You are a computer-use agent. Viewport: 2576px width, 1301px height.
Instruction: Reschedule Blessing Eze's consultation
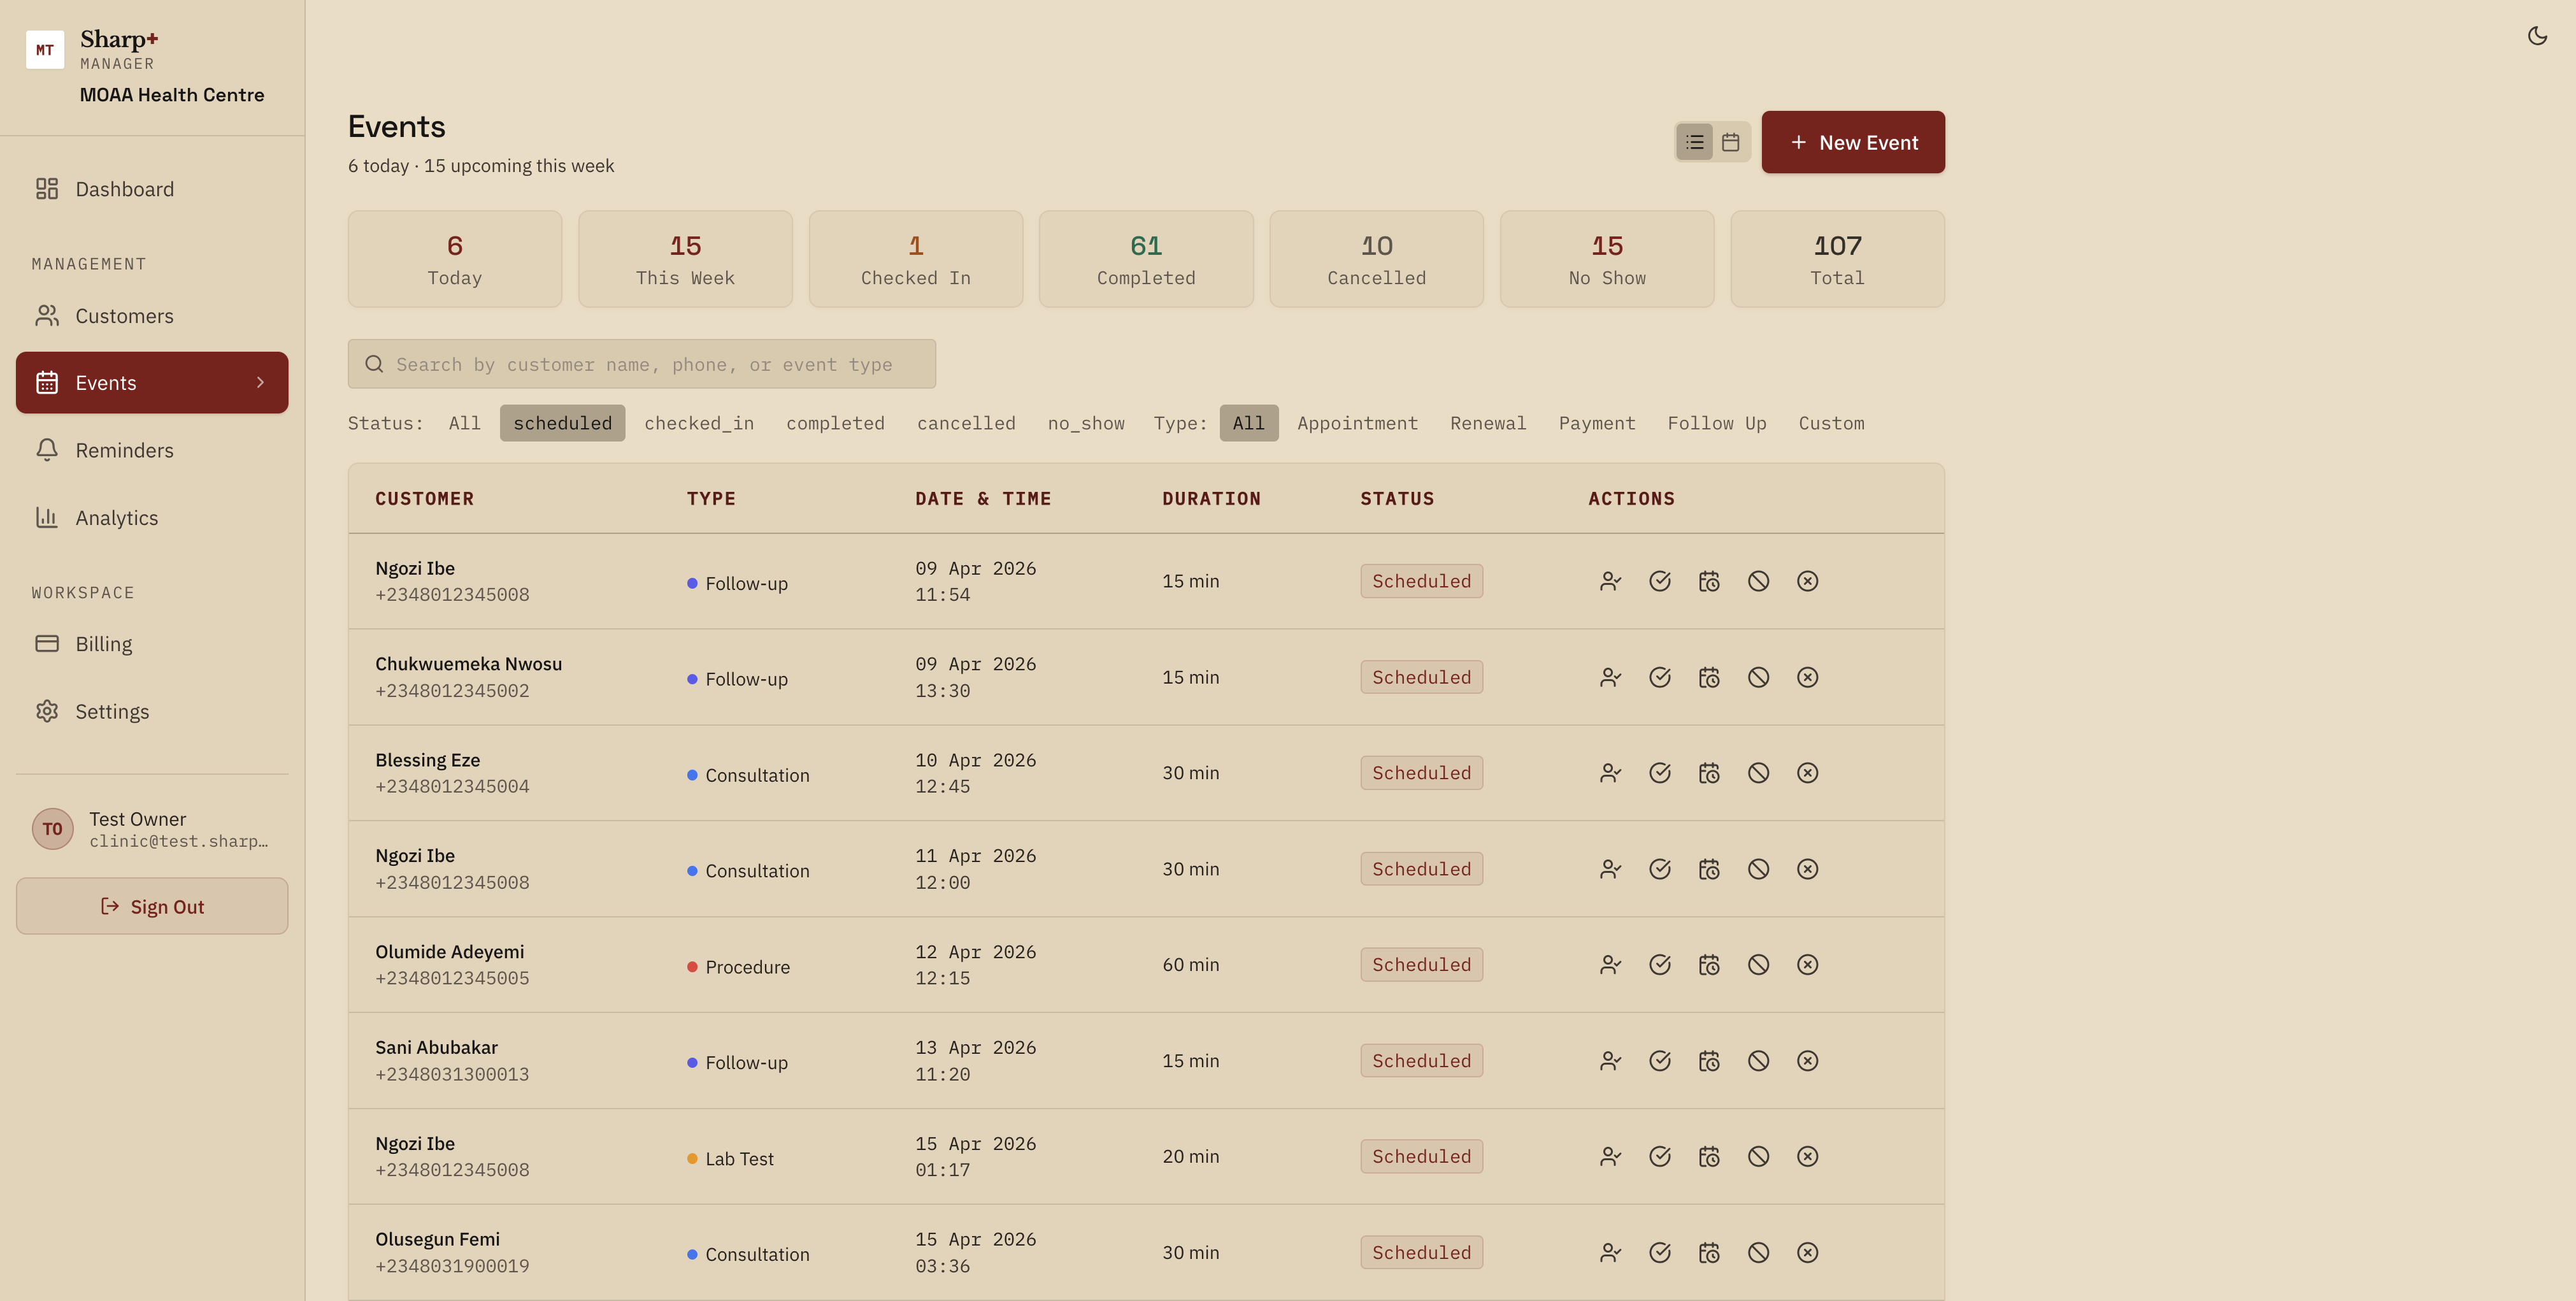(x=1709, y=773)
